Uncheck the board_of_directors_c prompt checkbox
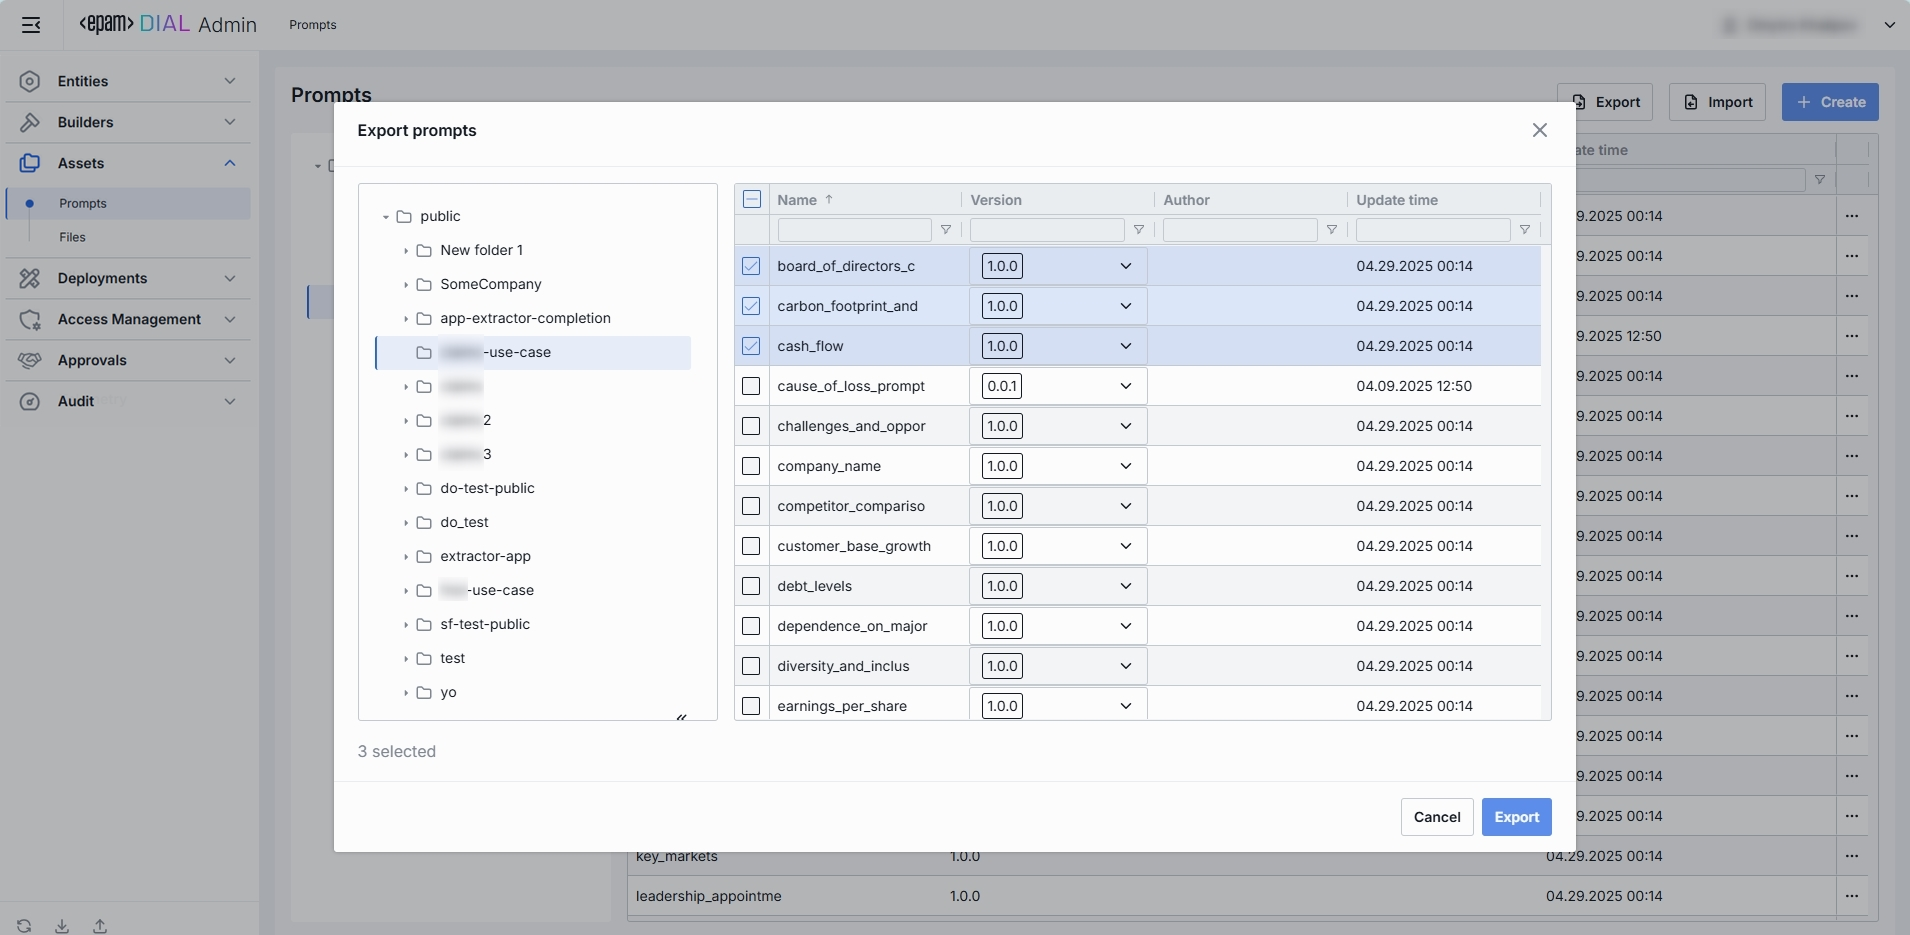 click(751, 266)
